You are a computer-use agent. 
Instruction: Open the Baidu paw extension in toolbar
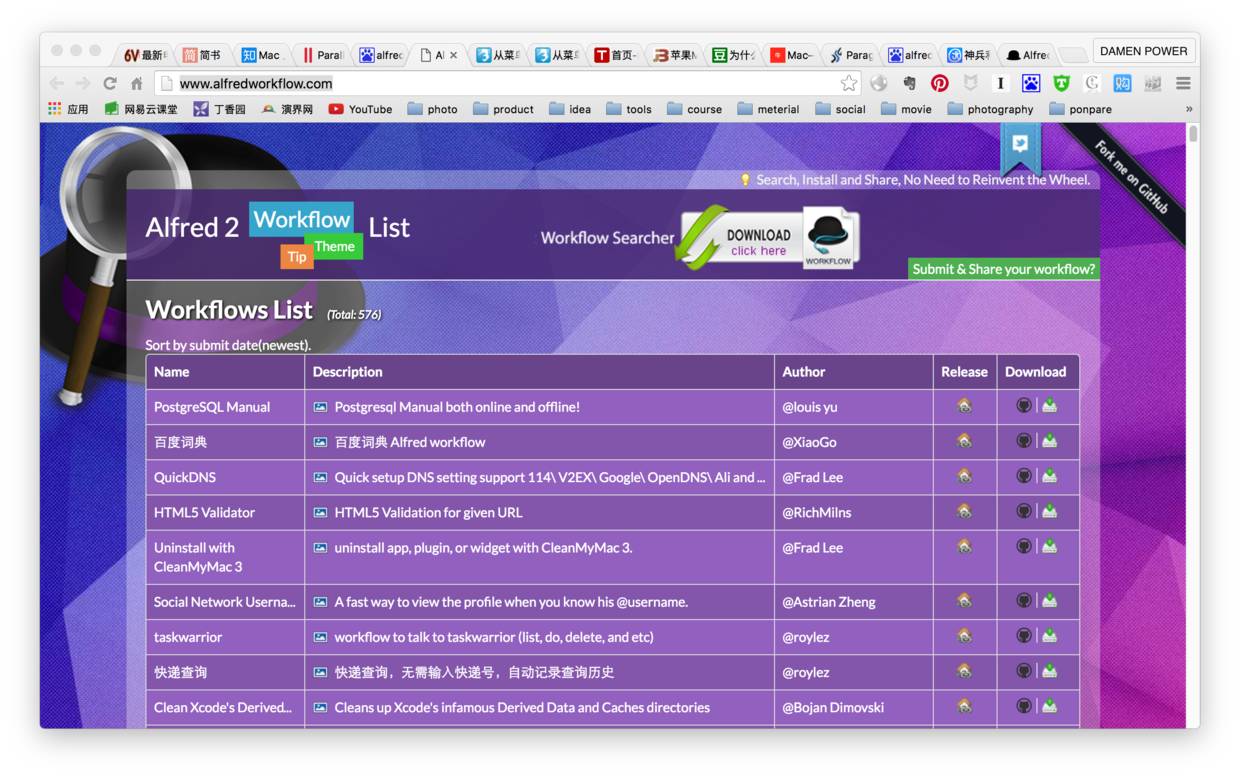(x=1031, y=83)
